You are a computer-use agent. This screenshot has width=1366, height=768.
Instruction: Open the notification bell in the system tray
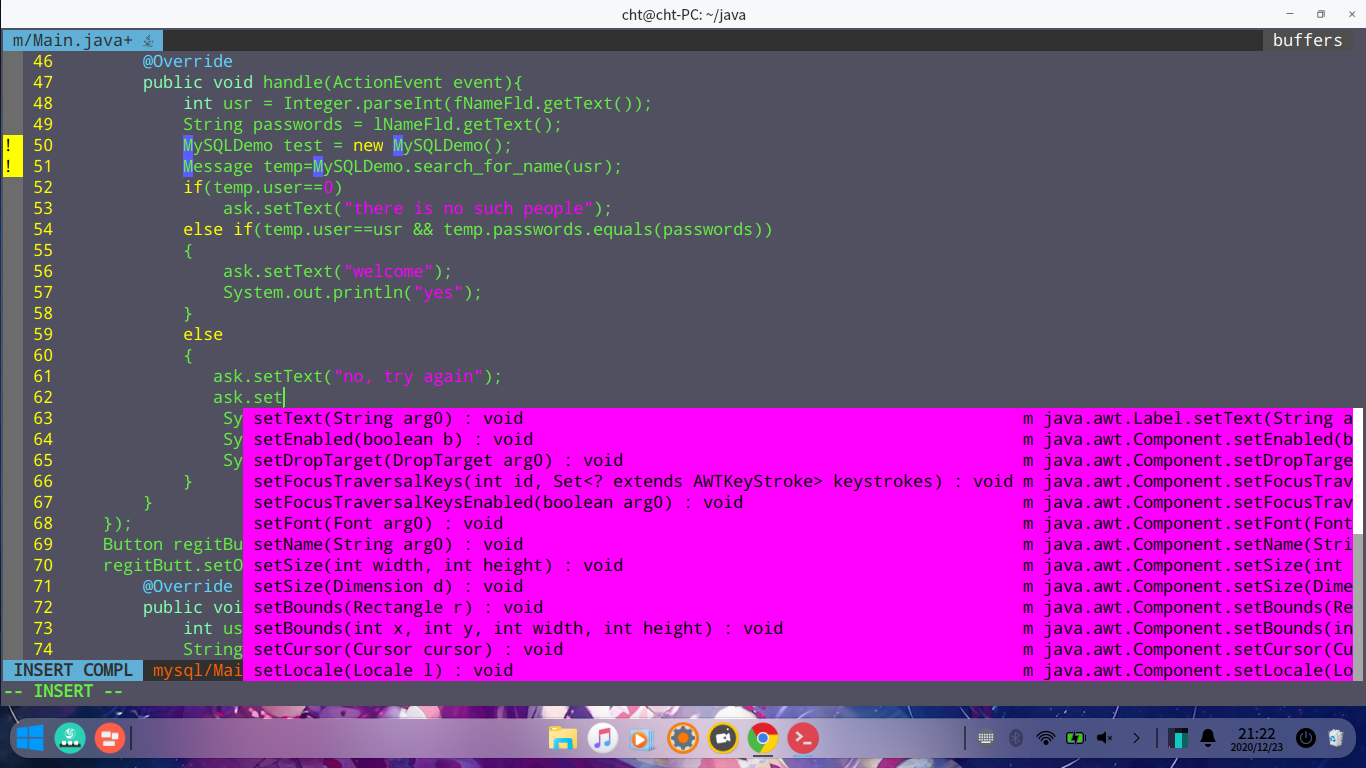1207,738
